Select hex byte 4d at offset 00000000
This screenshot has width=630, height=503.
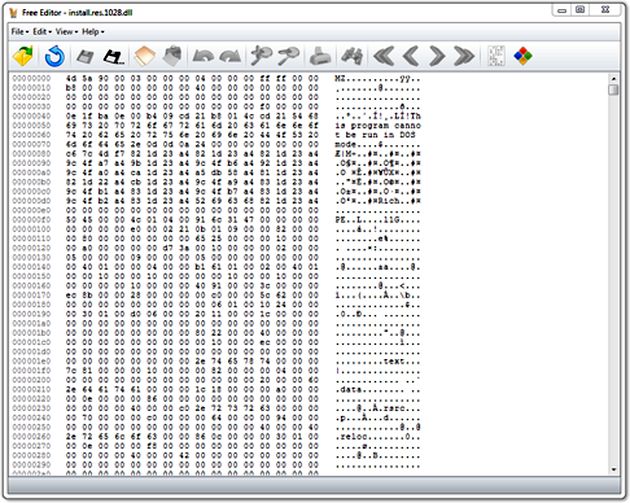71,78
